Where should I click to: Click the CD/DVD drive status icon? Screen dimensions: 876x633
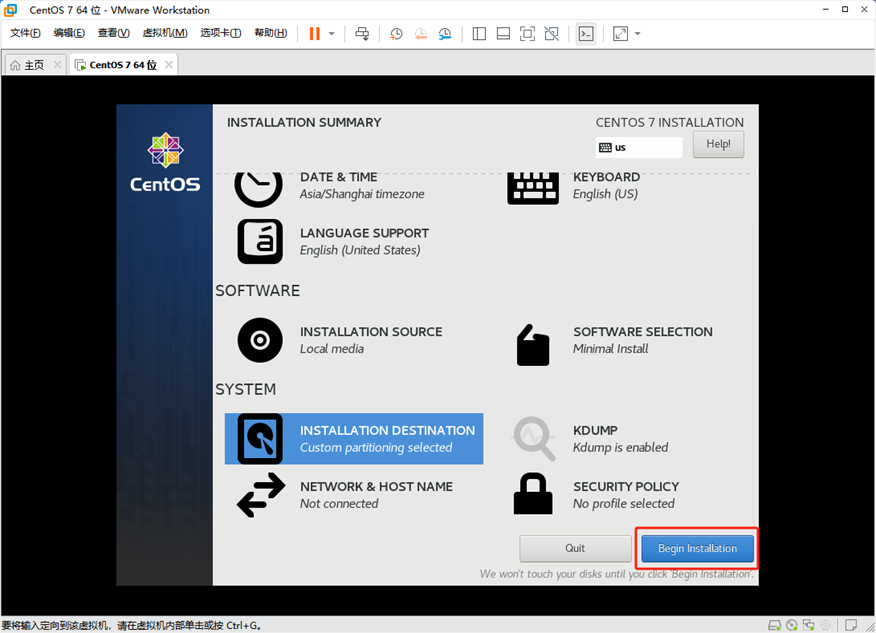791,625
